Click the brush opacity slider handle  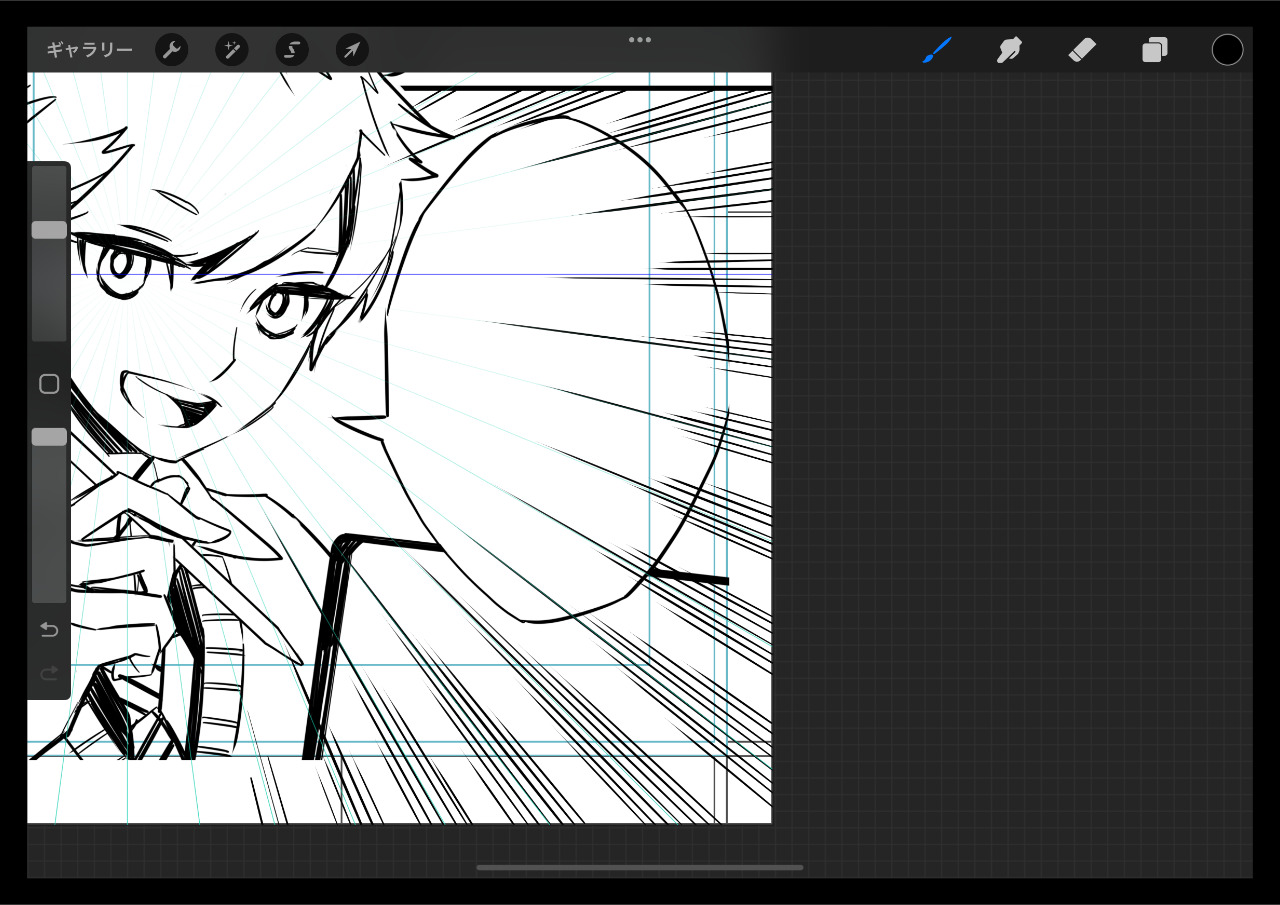coord(49,437)
